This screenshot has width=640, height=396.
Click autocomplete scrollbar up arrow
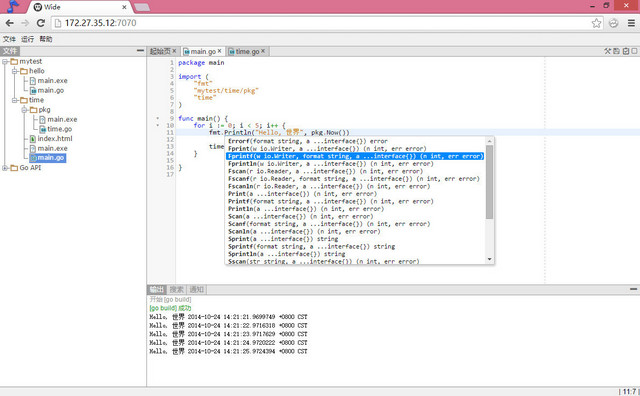pyautogui.click(x=489, y=141)
